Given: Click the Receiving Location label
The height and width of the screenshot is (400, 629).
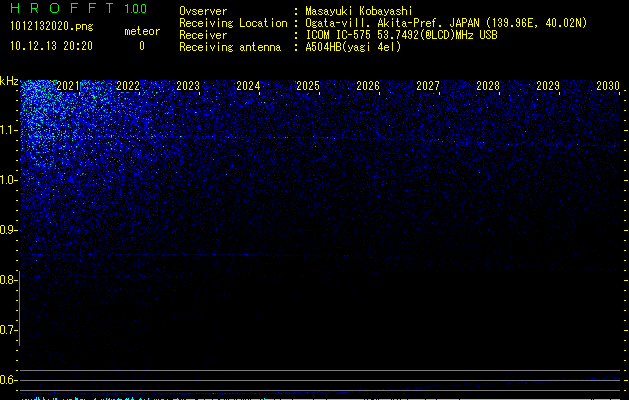Looking at the screenshot, I should pyautogui.click(x=233, y=23).
